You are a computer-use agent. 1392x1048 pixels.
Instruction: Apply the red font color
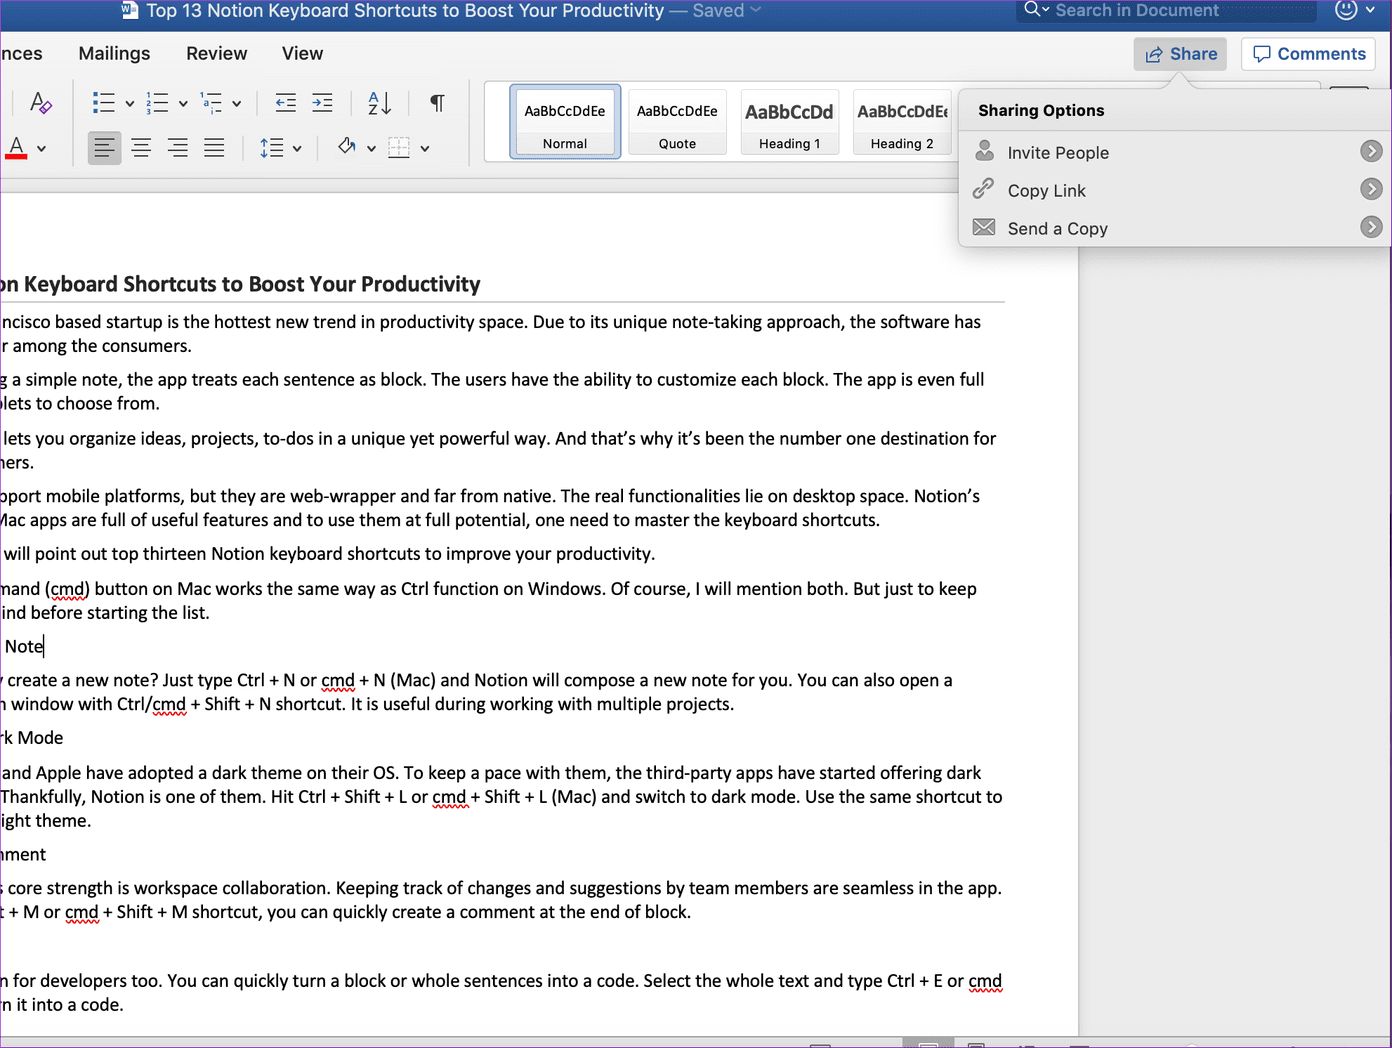[x=16, y=148]
